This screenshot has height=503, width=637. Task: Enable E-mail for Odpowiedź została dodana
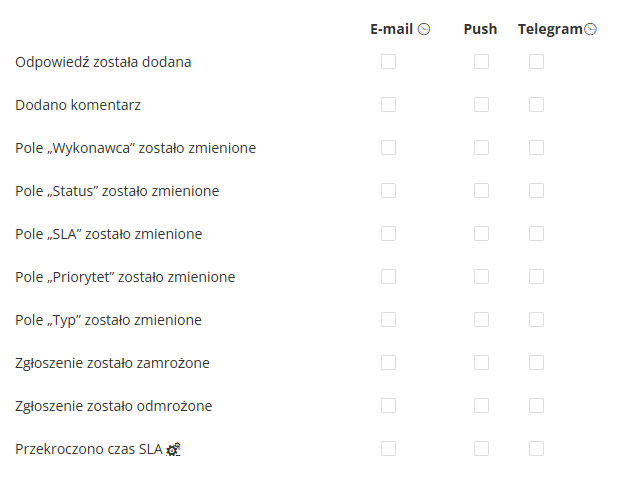pos(388,62)
